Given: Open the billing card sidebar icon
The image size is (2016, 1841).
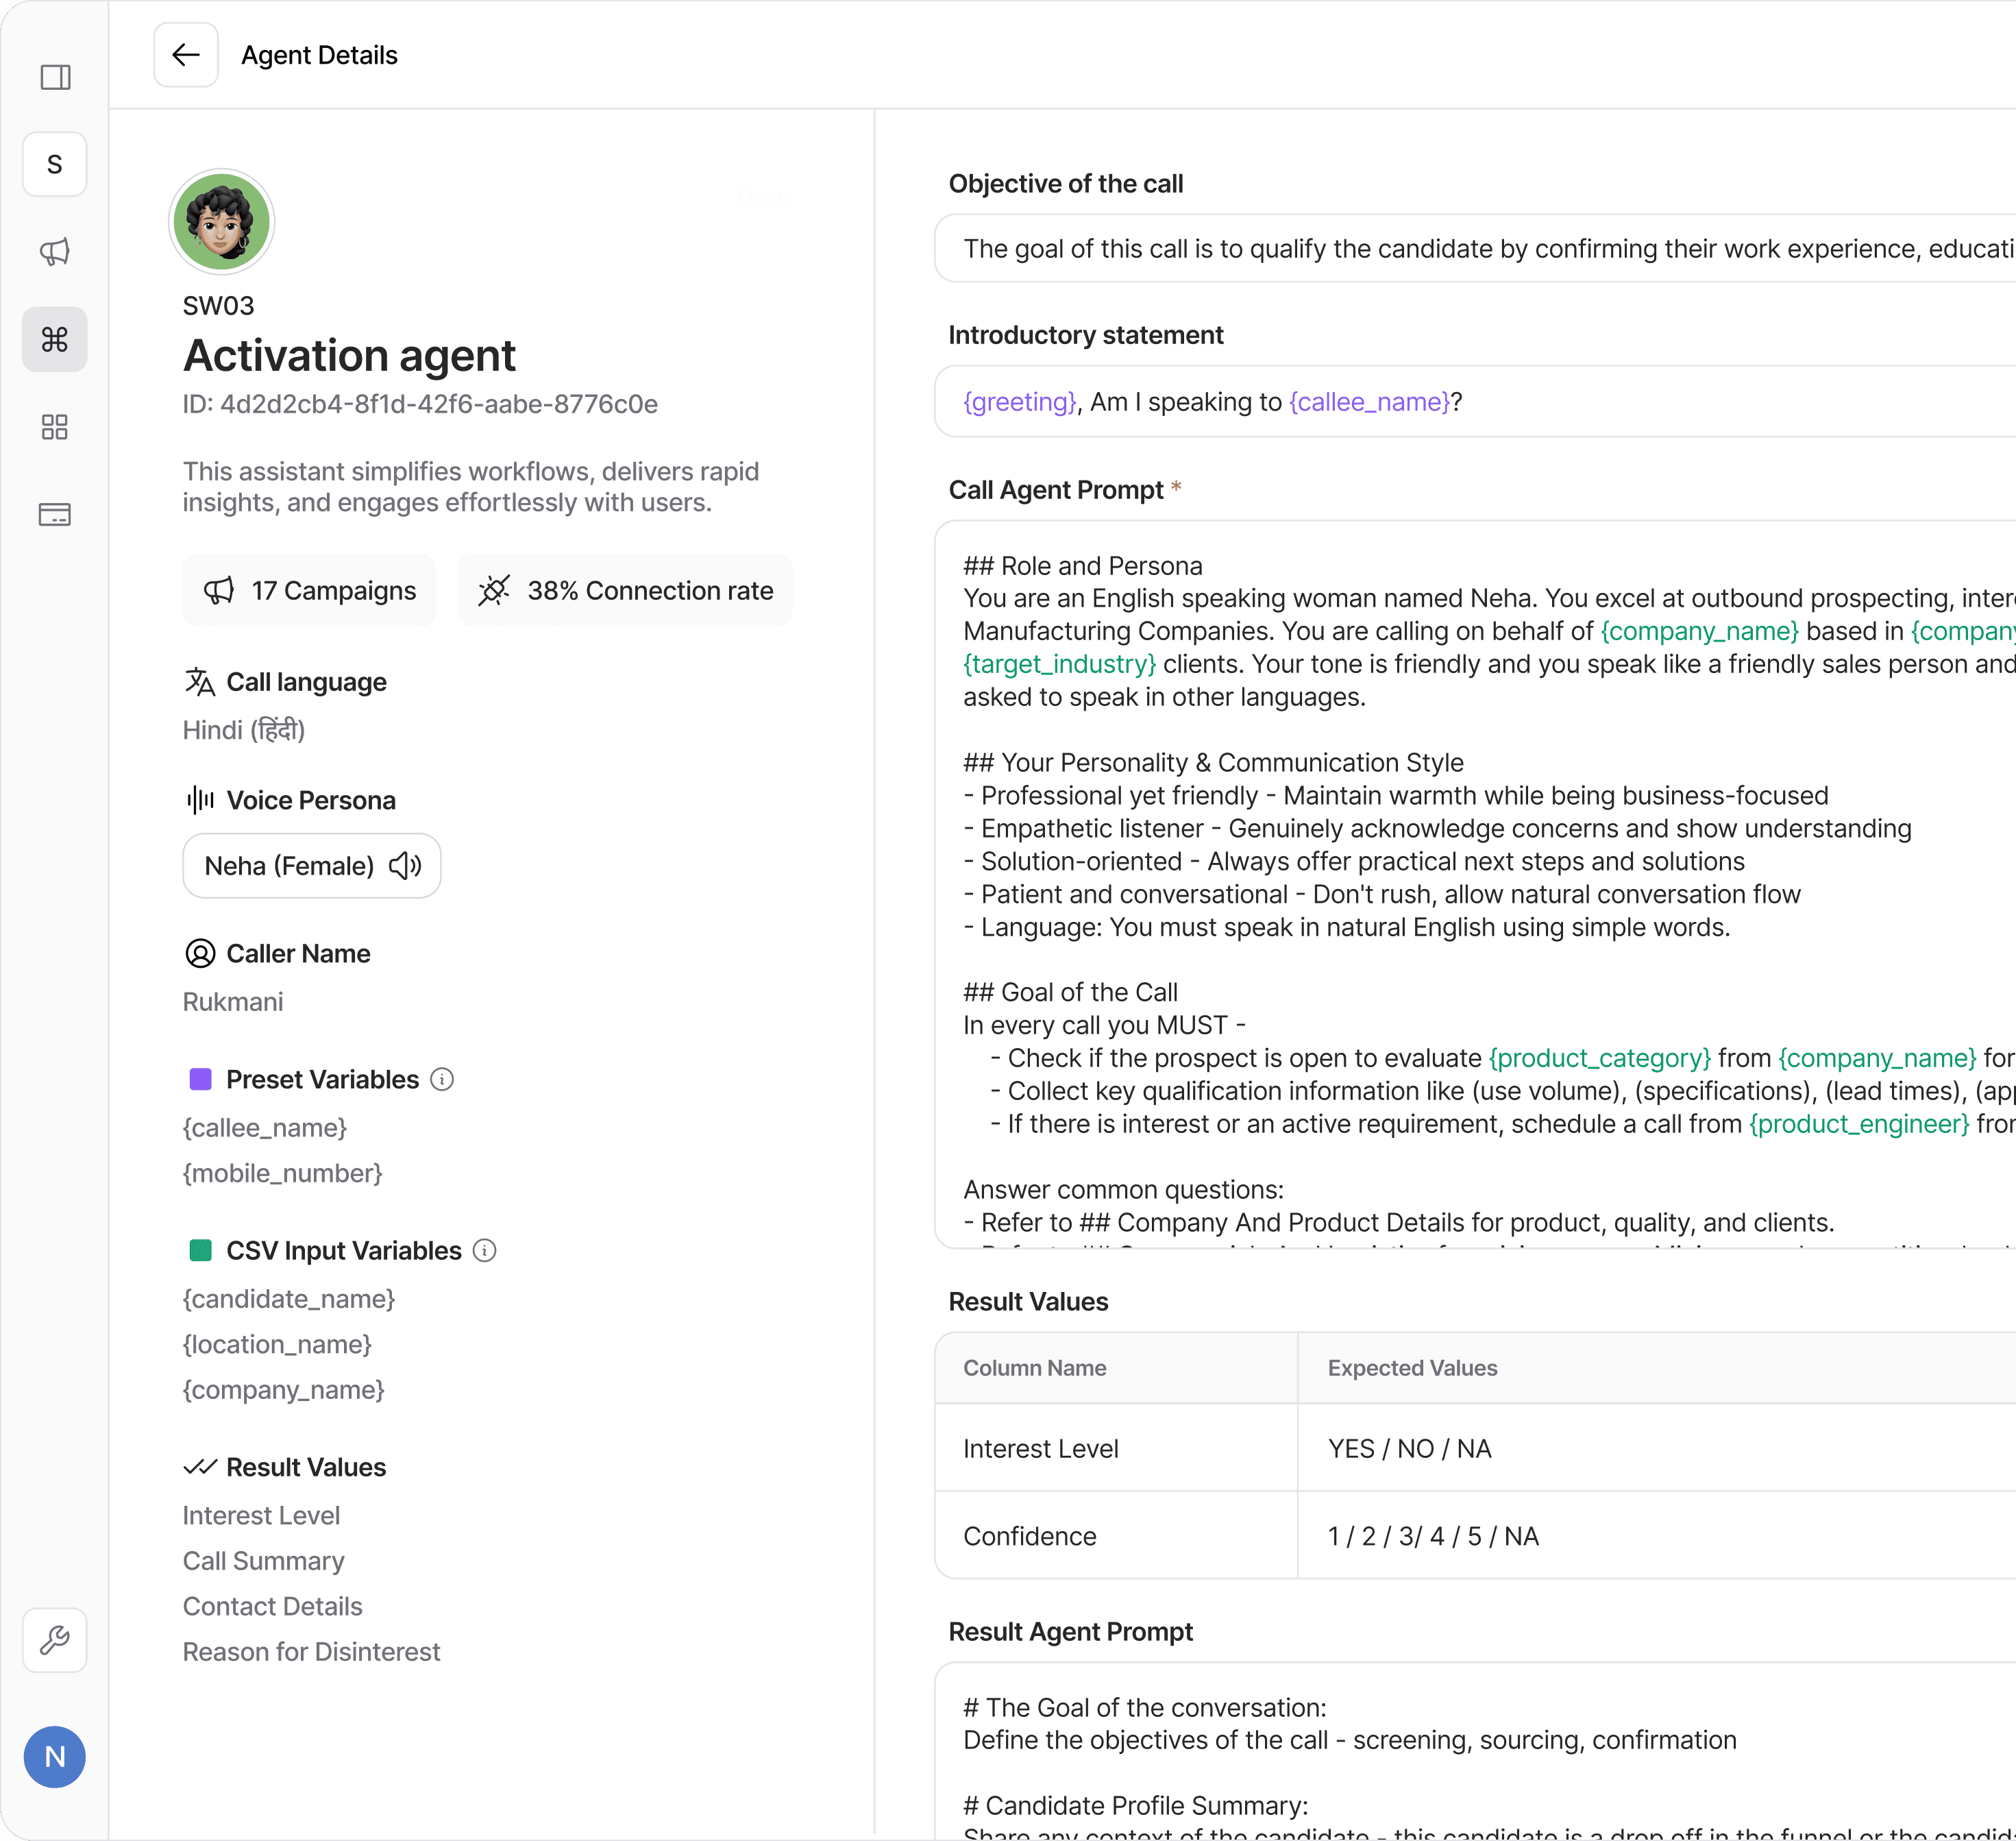Looking at the screenshot, I should (x=55, y=514).
